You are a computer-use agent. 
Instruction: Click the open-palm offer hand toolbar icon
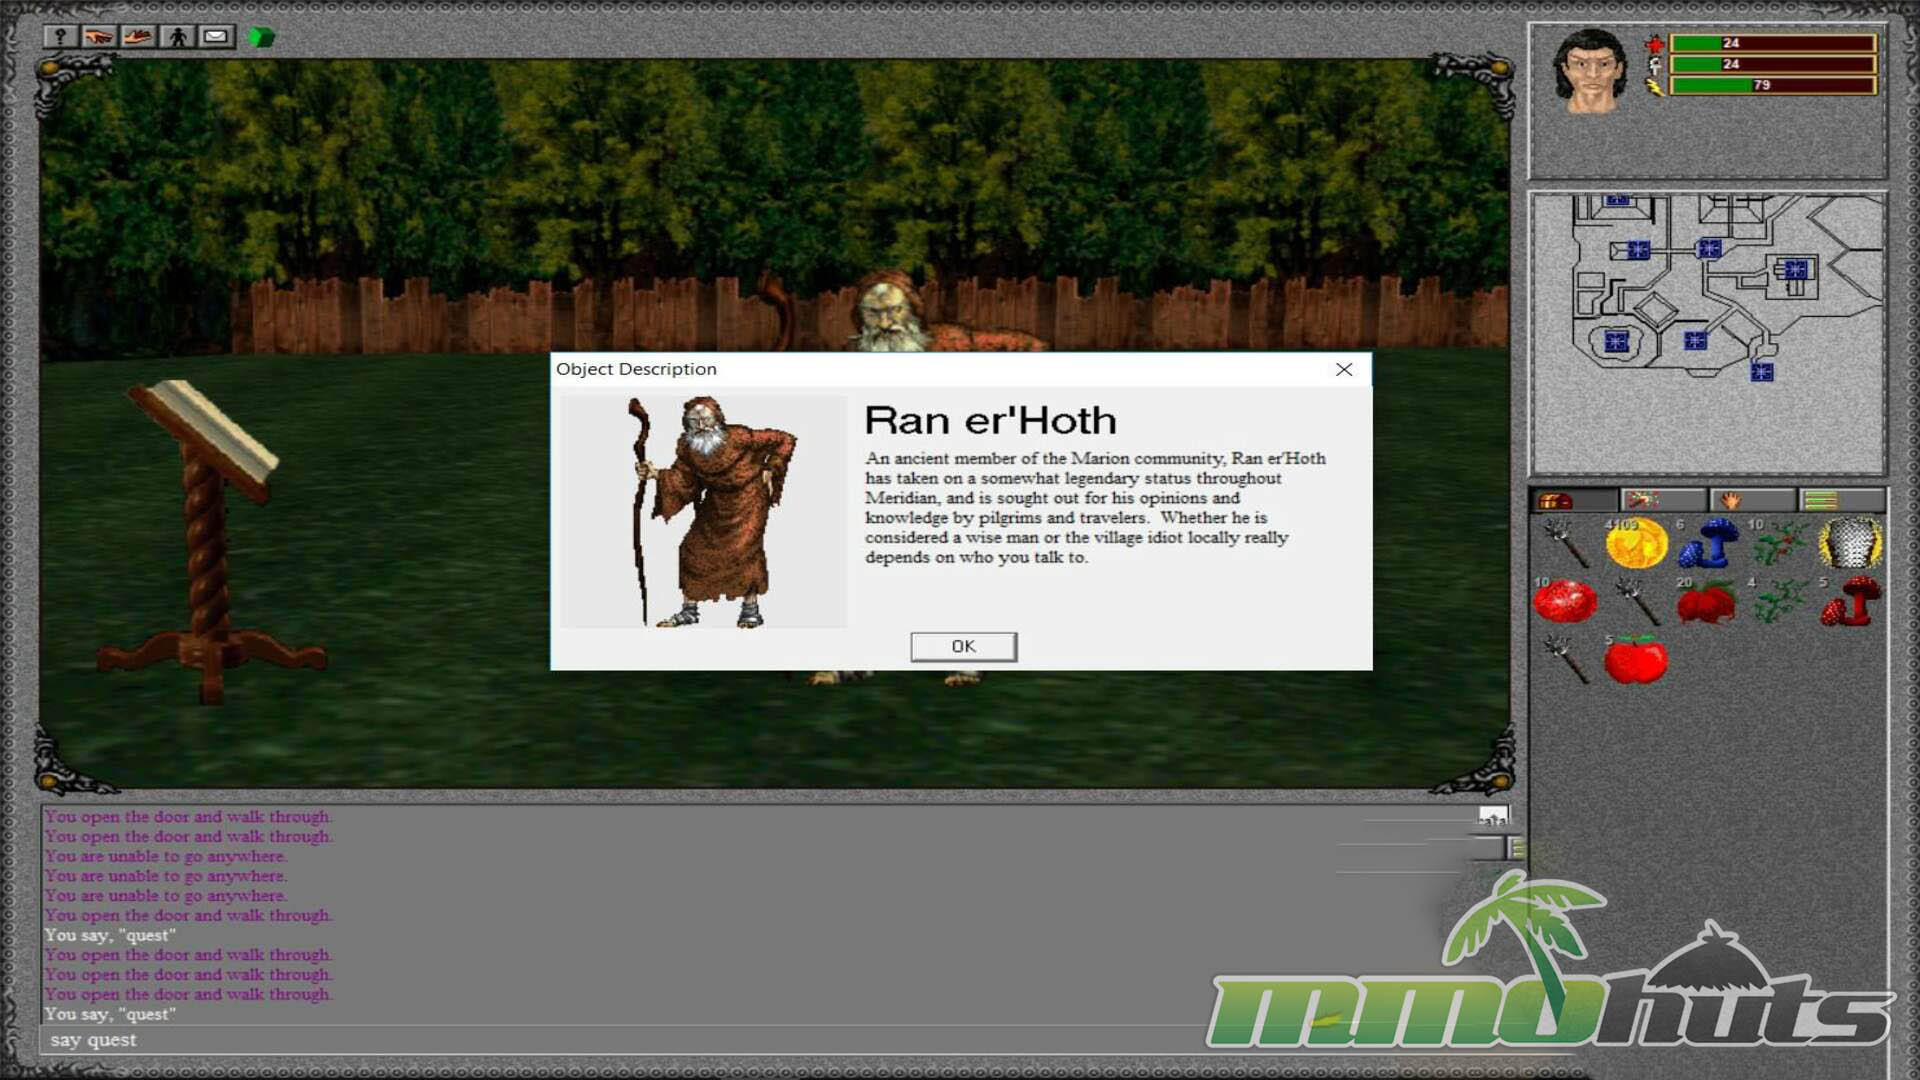tap(137, 37)
